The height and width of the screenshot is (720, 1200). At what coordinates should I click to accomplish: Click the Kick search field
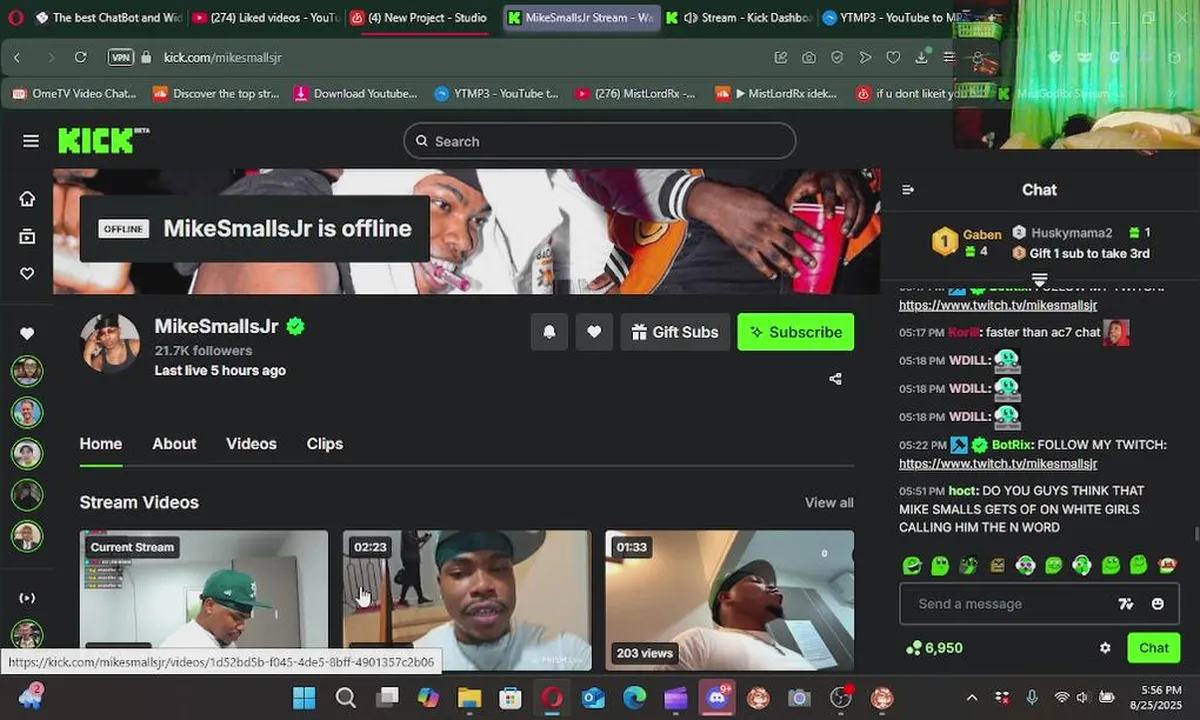tap(600, 141)
